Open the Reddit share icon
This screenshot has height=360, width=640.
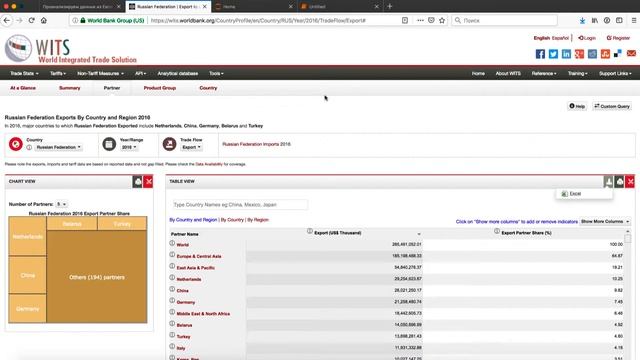coord(592,54)
